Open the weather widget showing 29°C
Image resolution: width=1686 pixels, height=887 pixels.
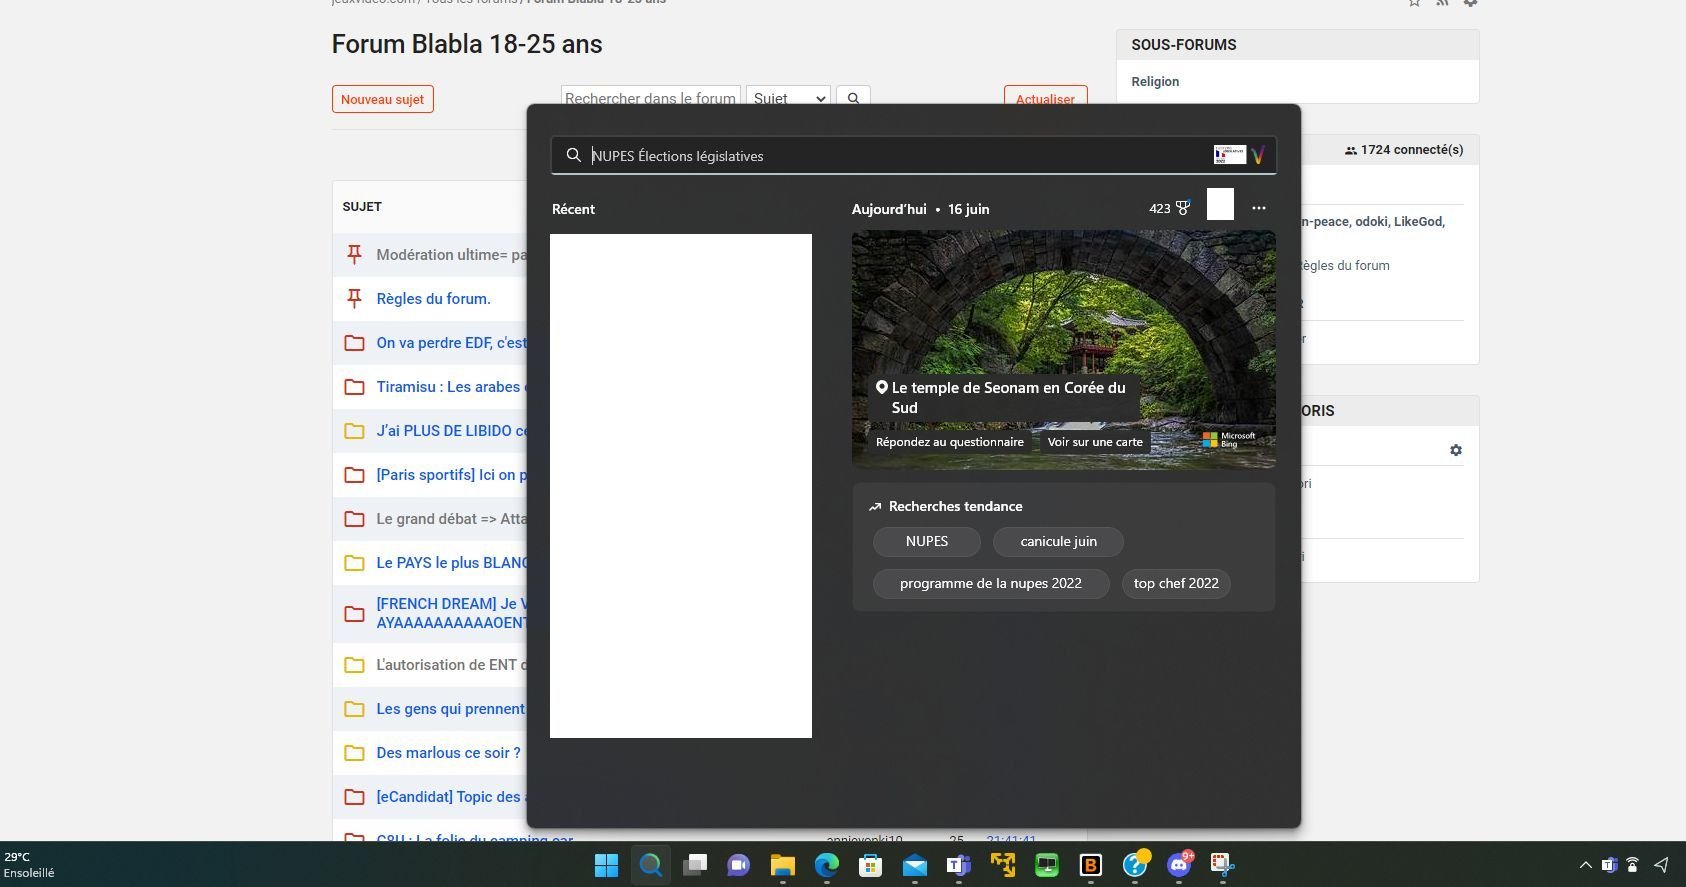[30, 865]
